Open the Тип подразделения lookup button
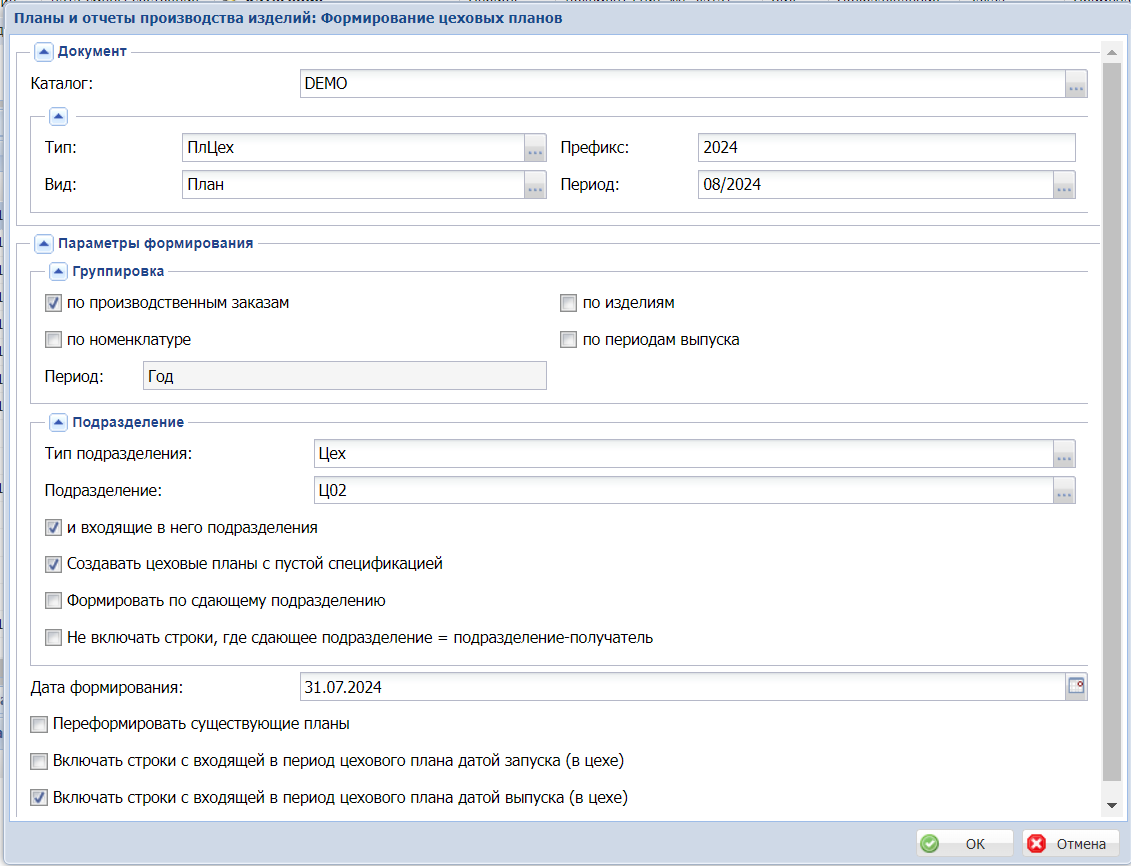Screen dimensions: 1131x866 point(1064,454)
